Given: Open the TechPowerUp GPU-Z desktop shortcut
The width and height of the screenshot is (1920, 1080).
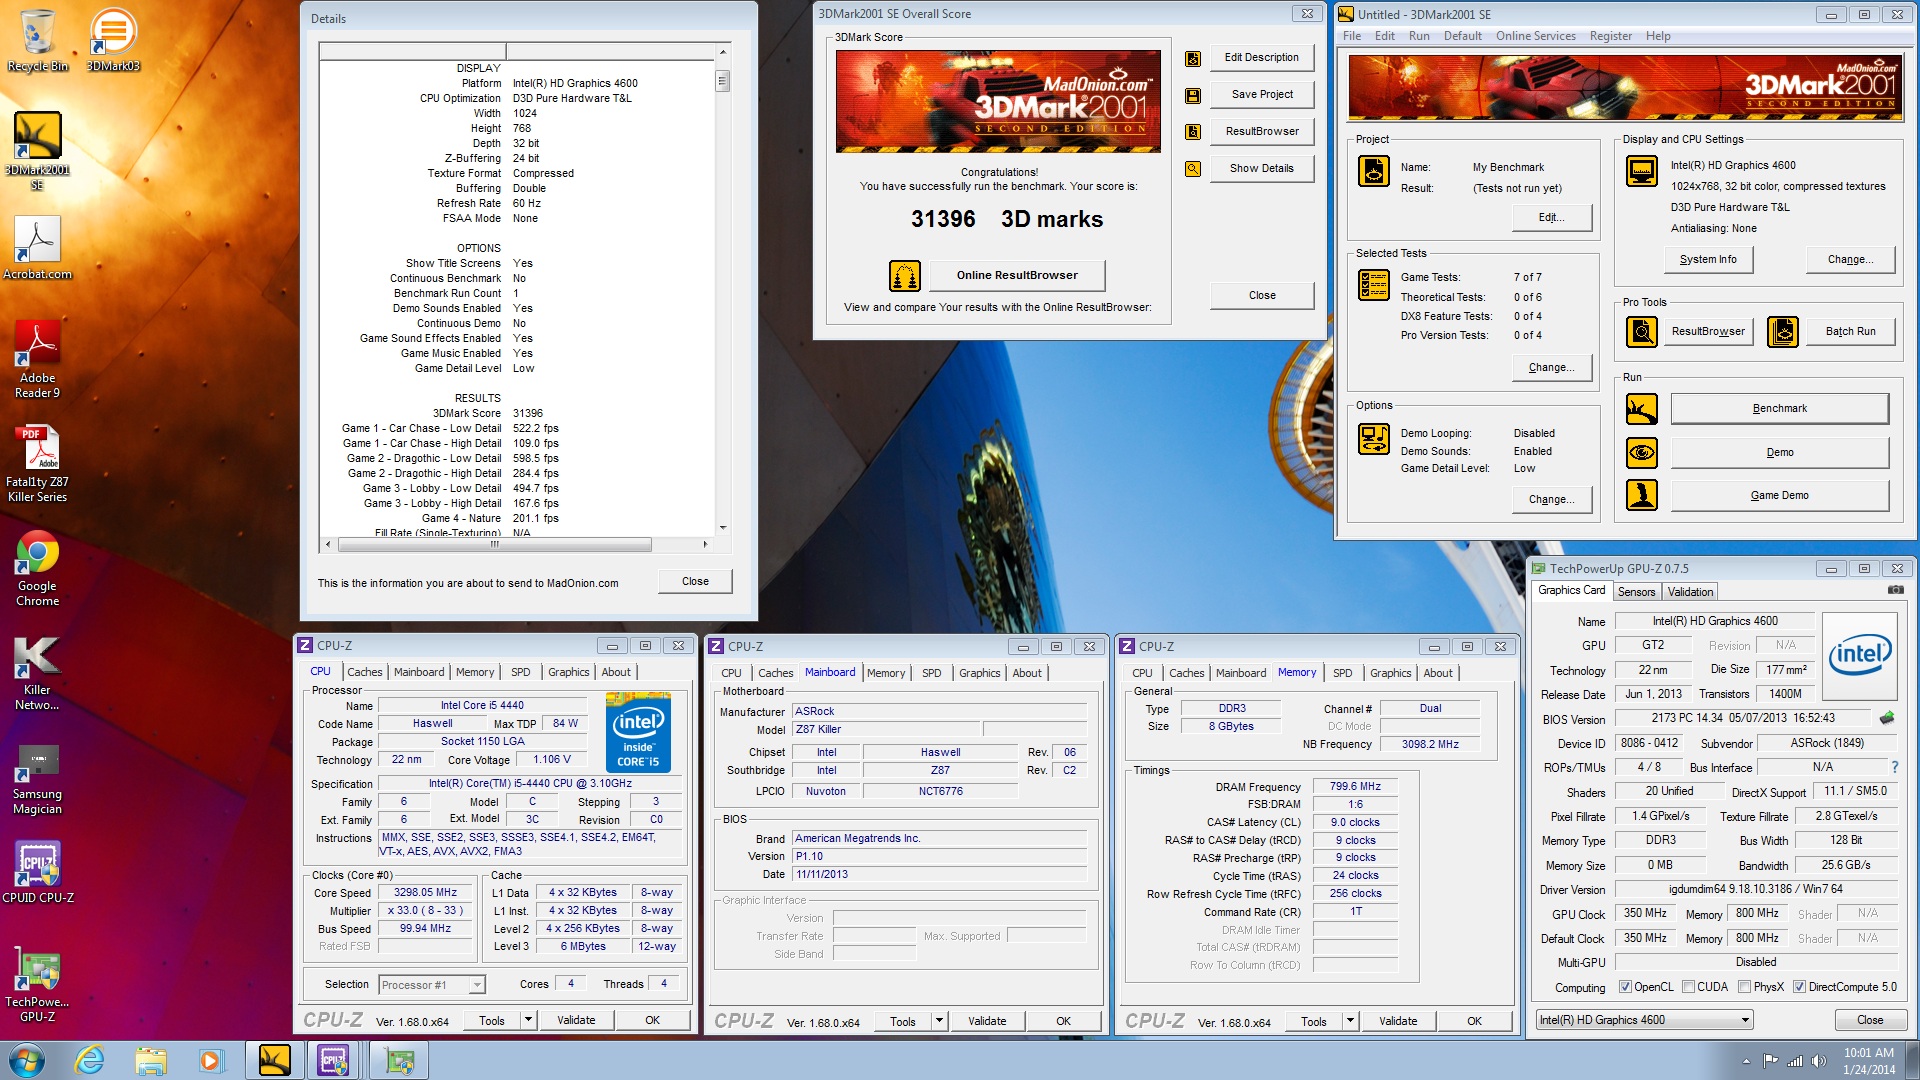Looking at the screenshot, I should tap(37, 985).
